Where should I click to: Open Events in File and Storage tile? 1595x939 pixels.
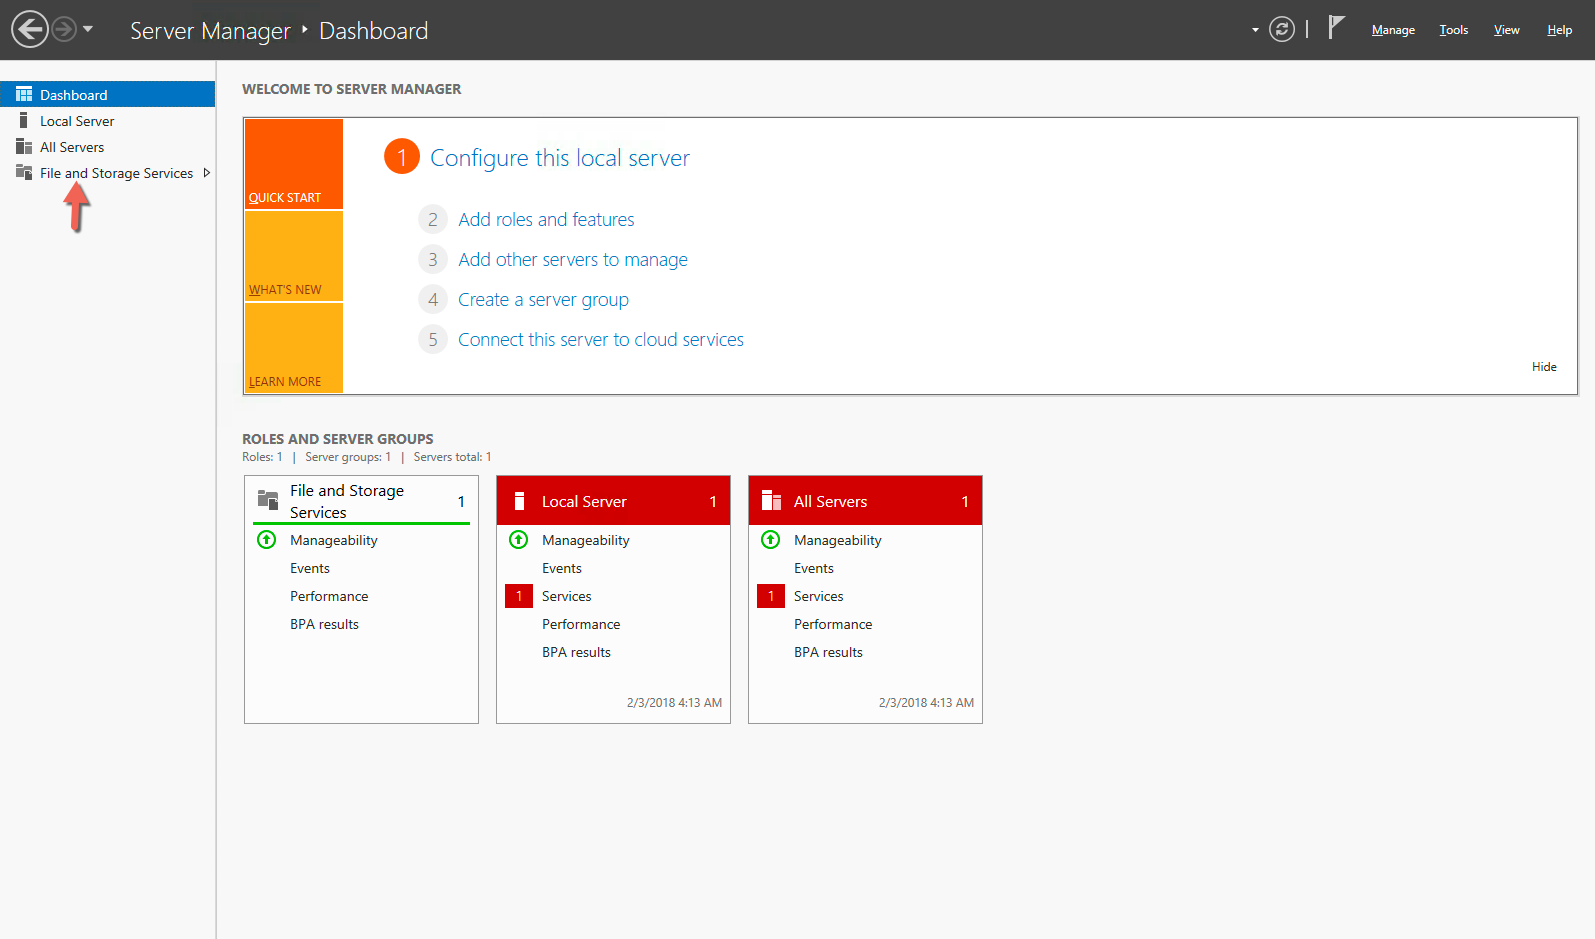pos(310,568)
